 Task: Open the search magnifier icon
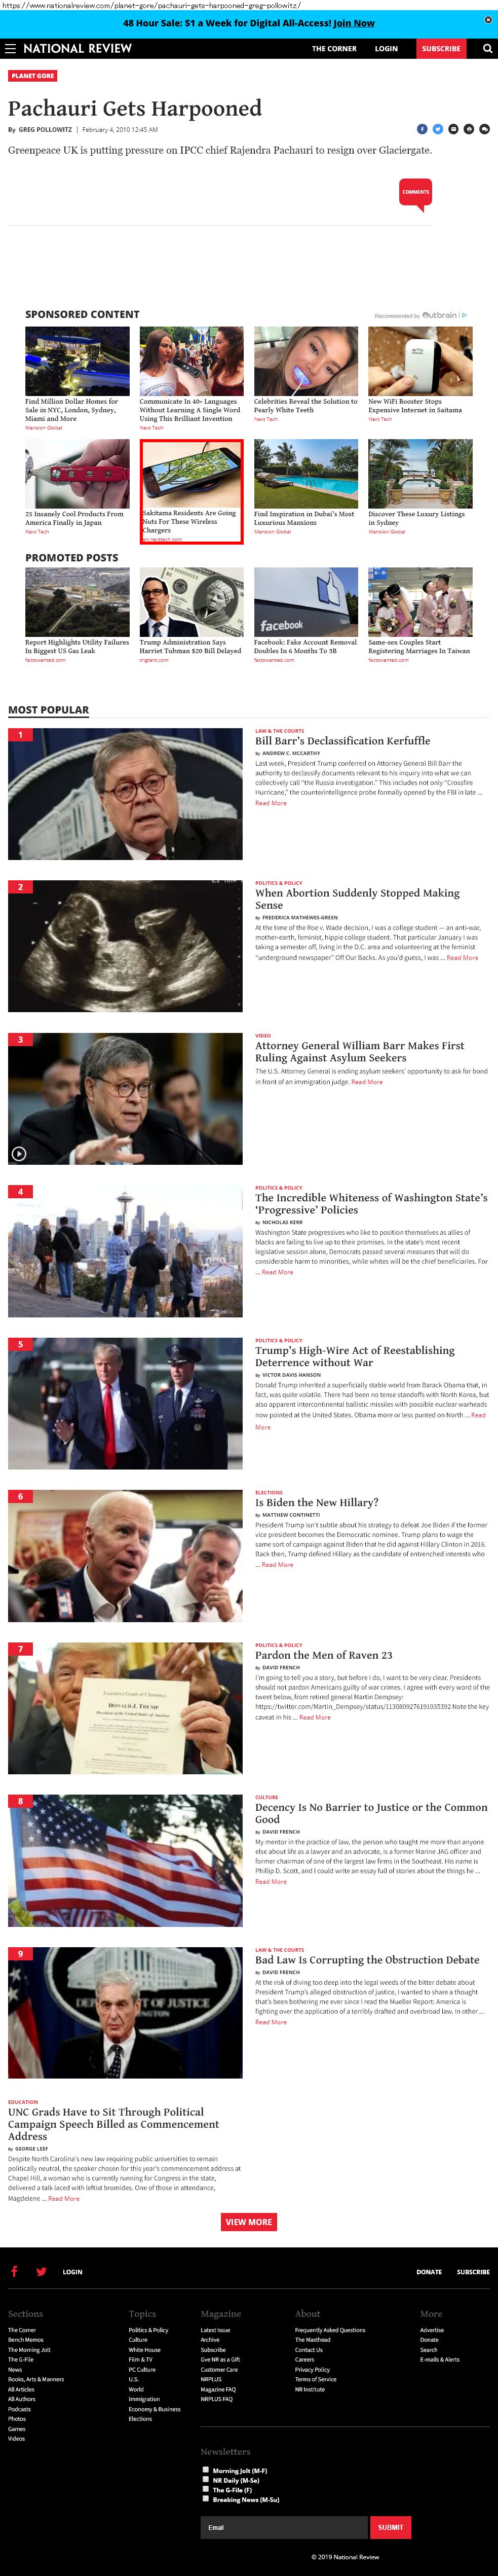487,48
